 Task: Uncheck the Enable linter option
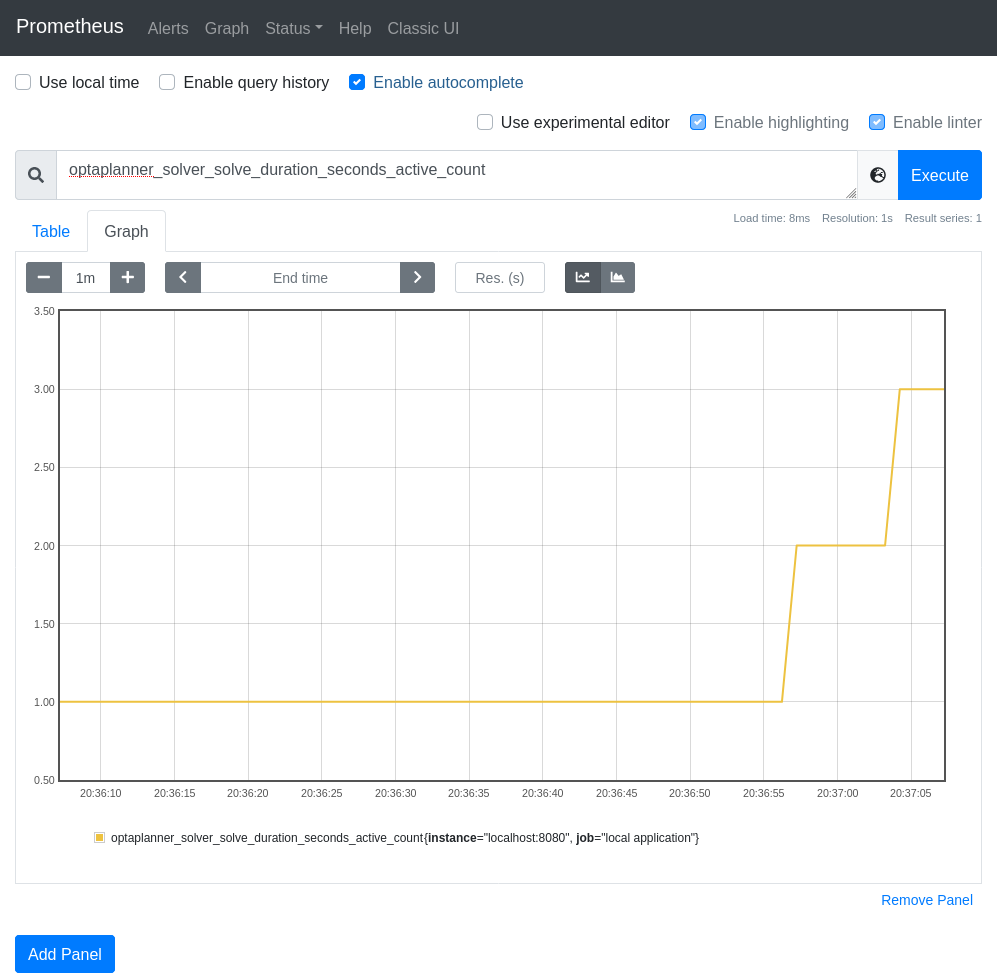pyautogui.click(x=877, y=122)
